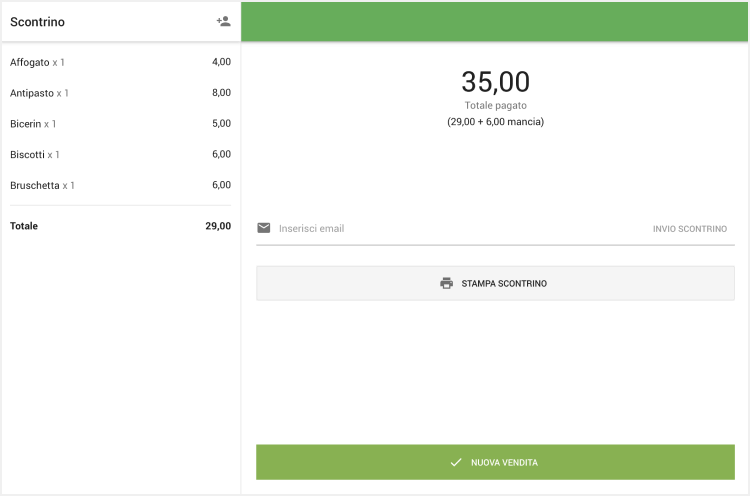Click the printer icon on Stampa Scontrino
The image size is (750, 496).
point(447,283)
